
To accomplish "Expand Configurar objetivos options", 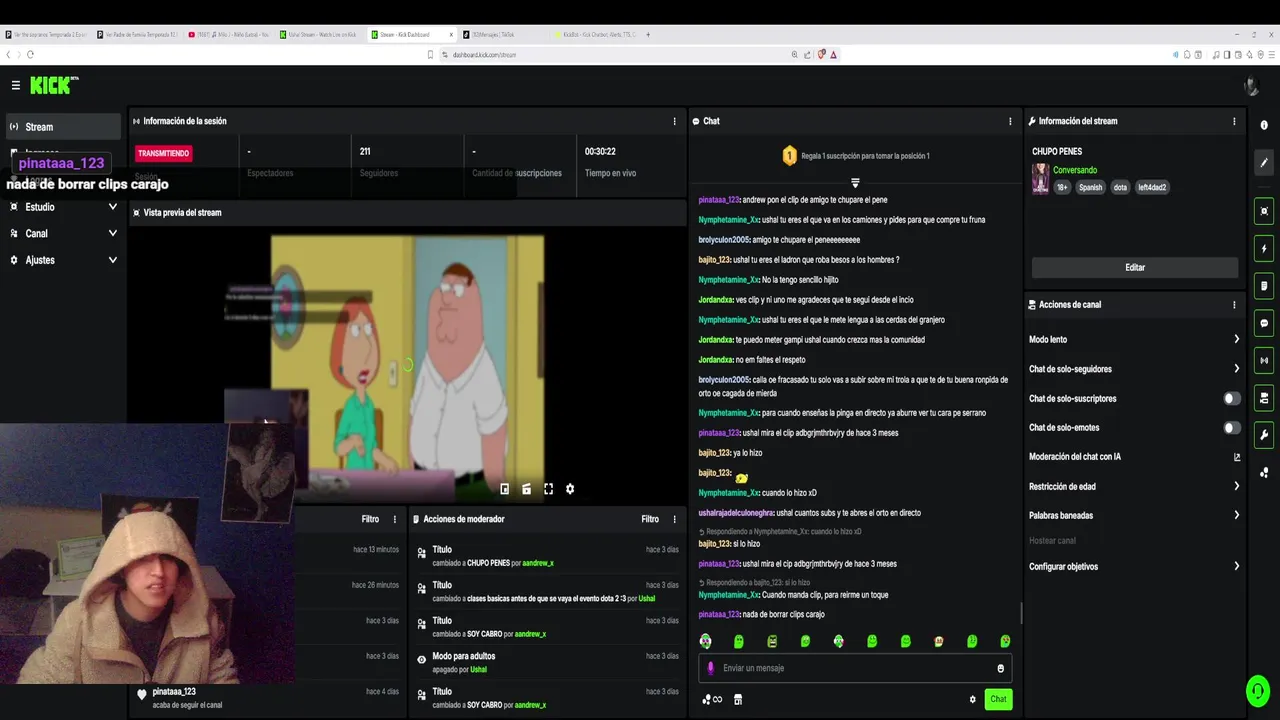I will click(x=1134, y=566).
